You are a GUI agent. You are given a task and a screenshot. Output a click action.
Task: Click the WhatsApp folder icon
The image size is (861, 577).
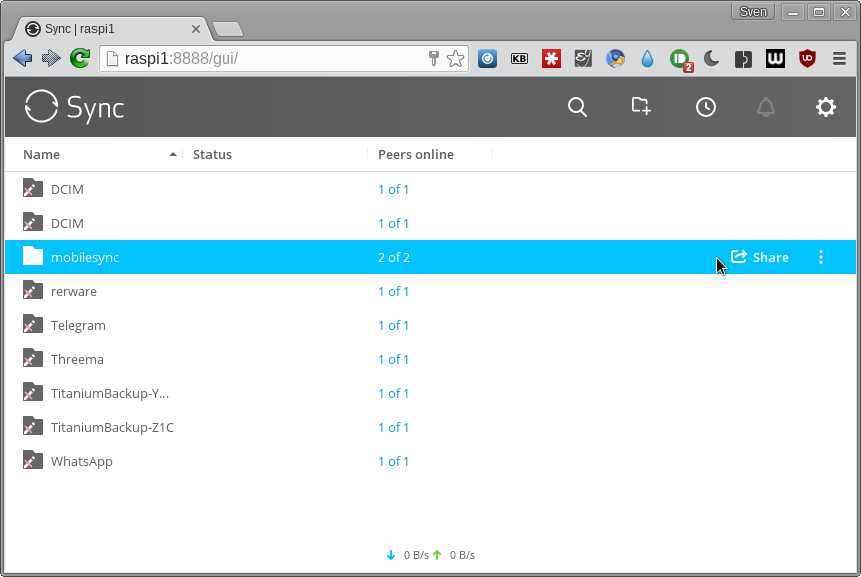(x=31, y=461)
